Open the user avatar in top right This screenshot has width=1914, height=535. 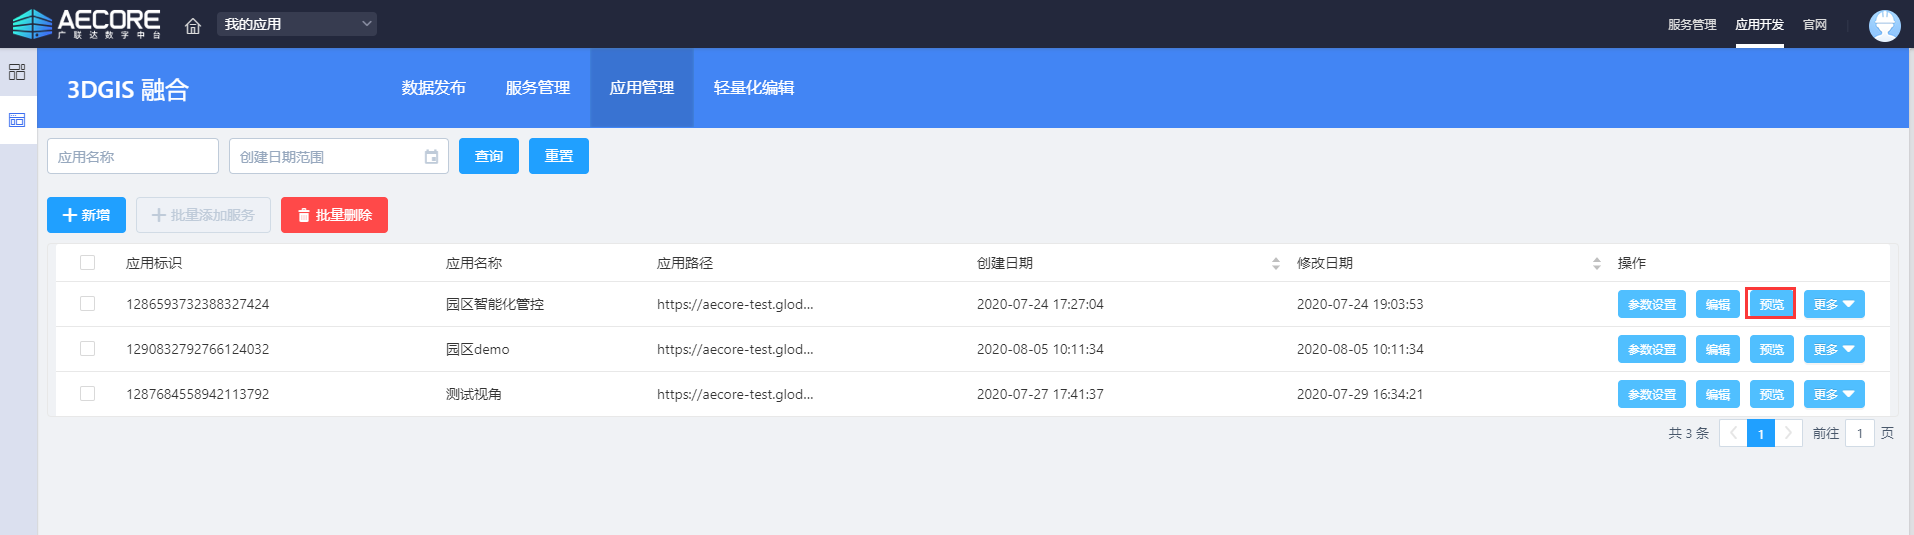point(1884,25)
